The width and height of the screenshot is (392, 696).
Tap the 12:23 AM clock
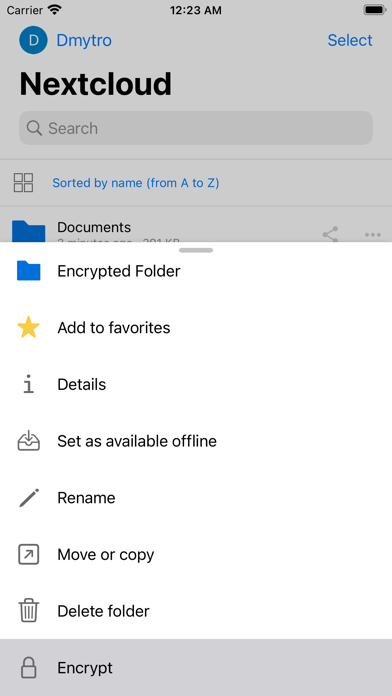[196, 10]
